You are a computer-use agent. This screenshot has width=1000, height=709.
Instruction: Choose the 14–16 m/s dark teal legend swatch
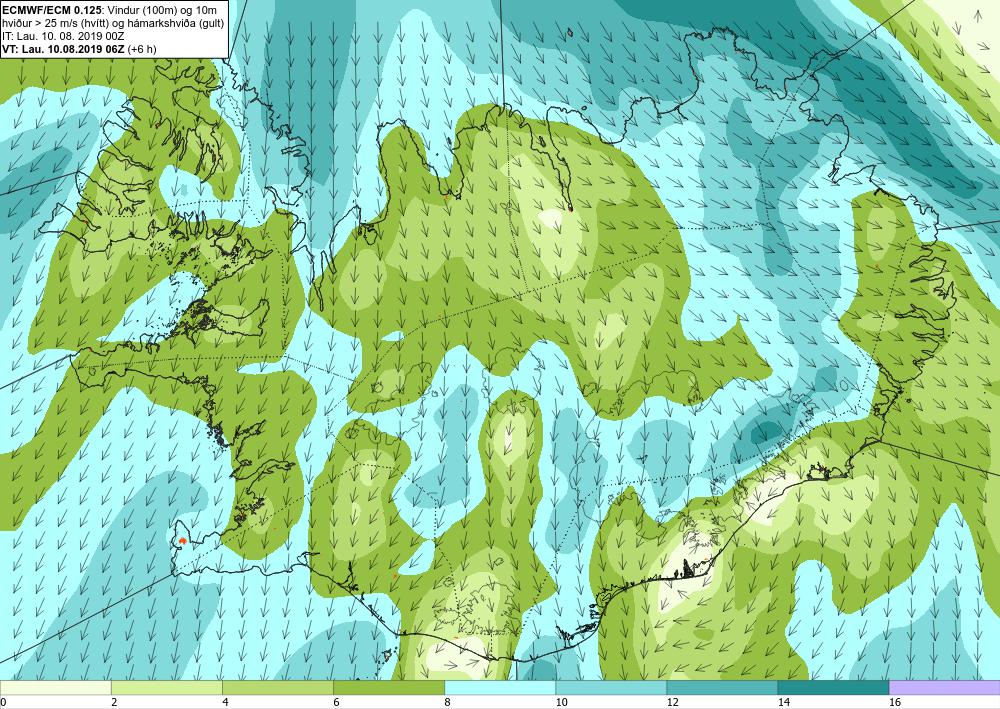coord(833,687)
